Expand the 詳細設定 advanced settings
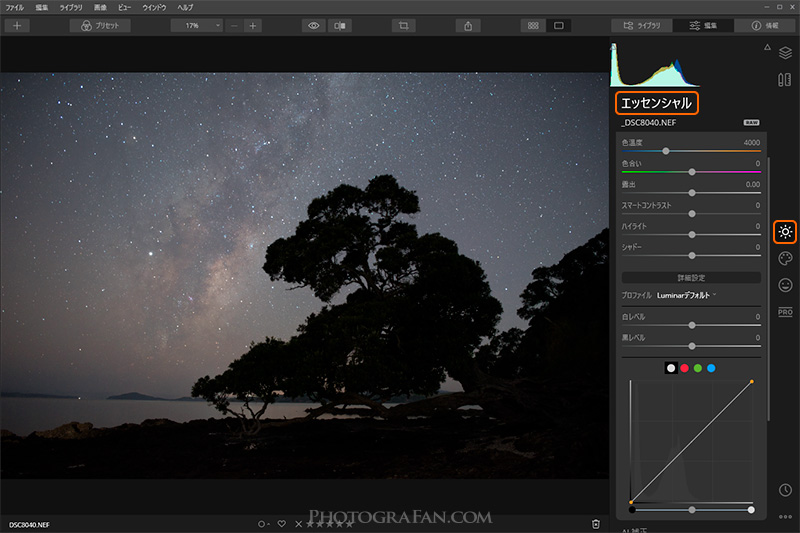Viewport: 800px width, 533px height. coord(691,277)
